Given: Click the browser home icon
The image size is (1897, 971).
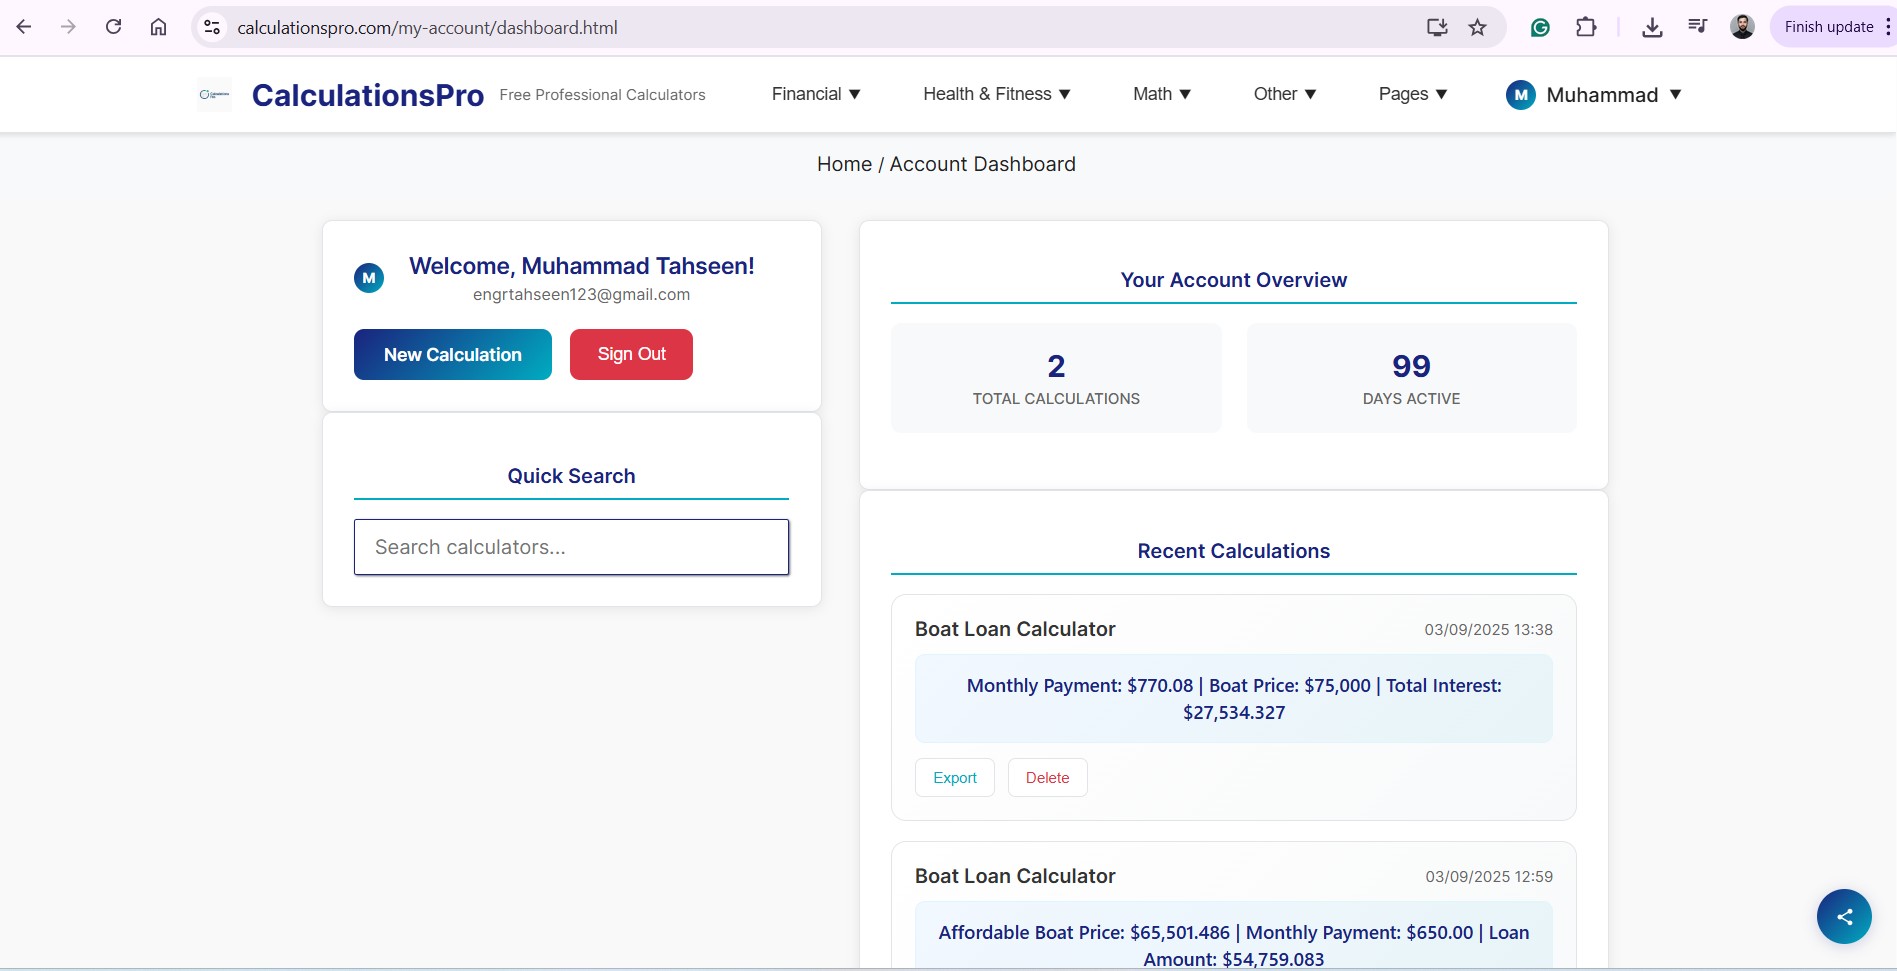Looking at the screenshot, I should pyautogui.click(x=158, y=27).
